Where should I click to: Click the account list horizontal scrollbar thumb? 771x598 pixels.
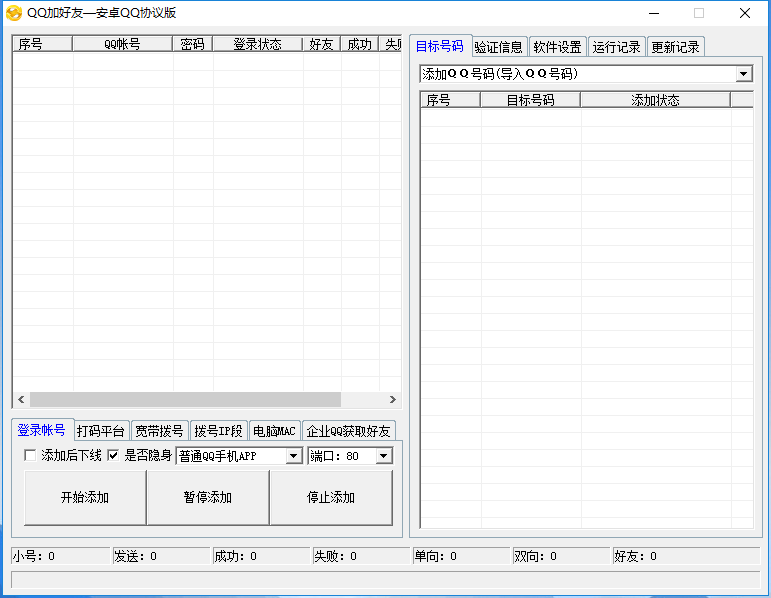pos(185,399)
